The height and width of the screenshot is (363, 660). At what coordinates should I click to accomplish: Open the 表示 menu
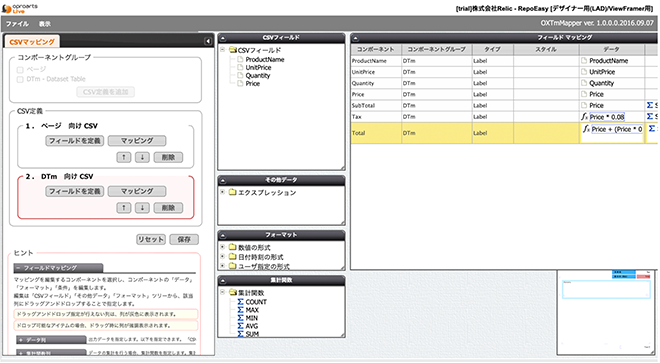tap(45, 24)
